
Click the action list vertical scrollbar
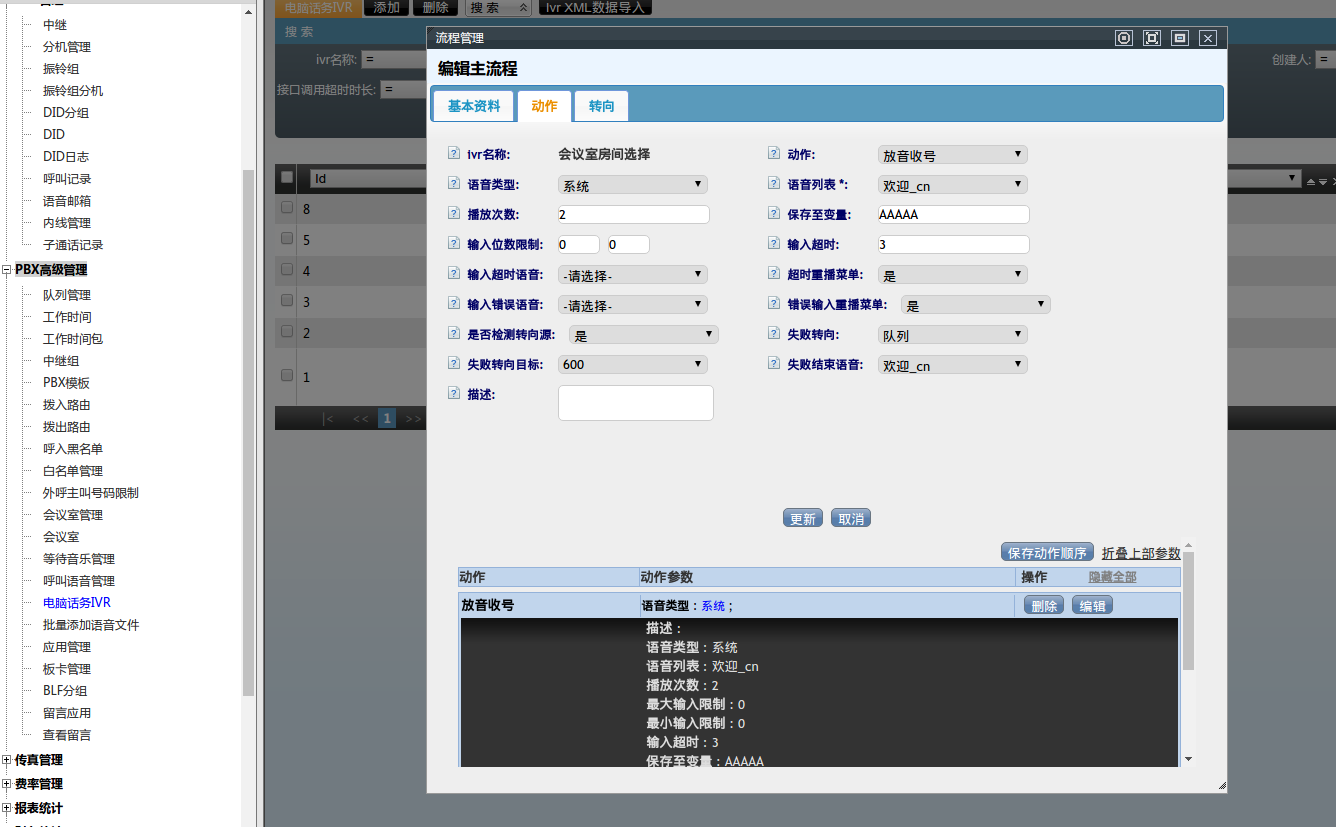[x=1188, y=620]
